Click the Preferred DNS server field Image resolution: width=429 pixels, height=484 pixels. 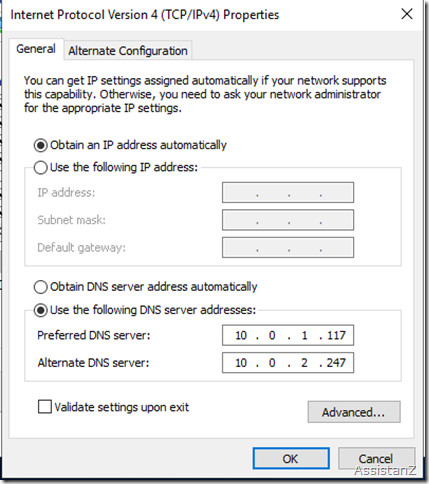(288, 335)
